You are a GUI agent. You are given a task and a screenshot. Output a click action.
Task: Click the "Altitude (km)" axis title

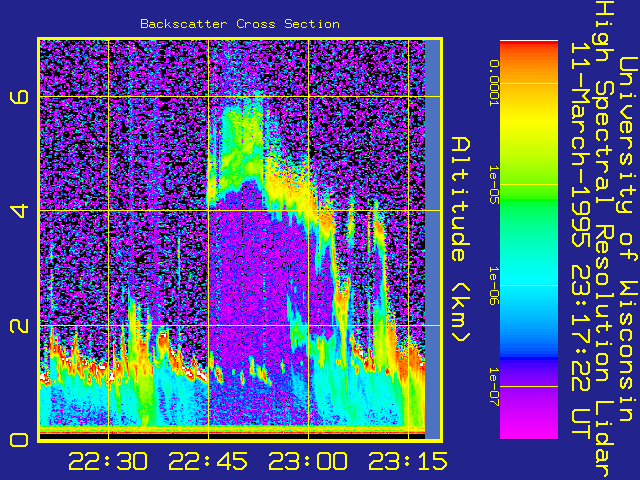tap(460, 240)
